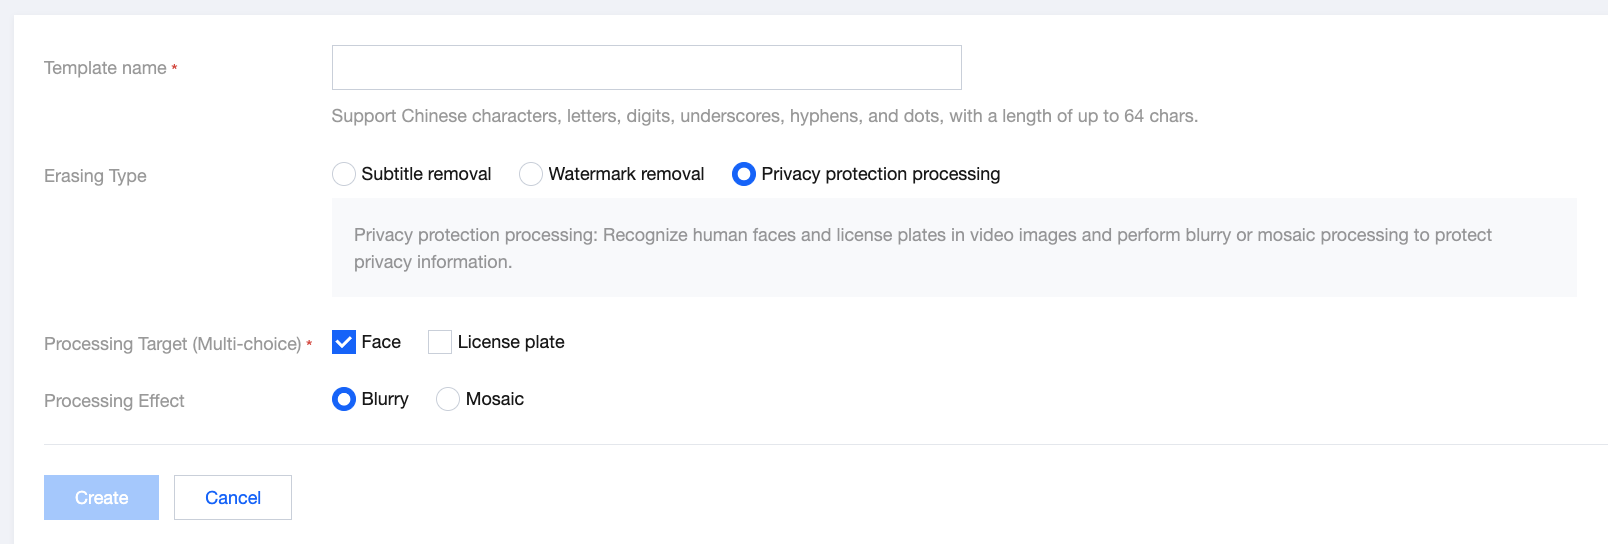Click the "Watermark removal" option text
1608x544 pixels.
point(626,174)
